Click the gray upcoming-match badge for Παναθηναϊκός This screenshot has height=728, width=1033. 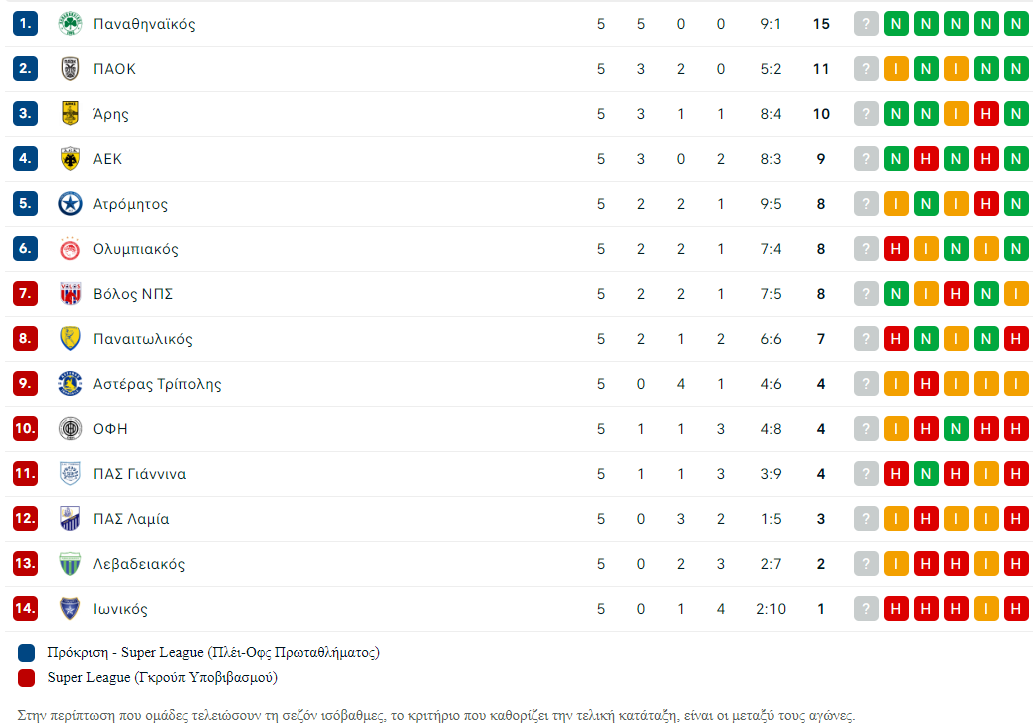point(866,24)
